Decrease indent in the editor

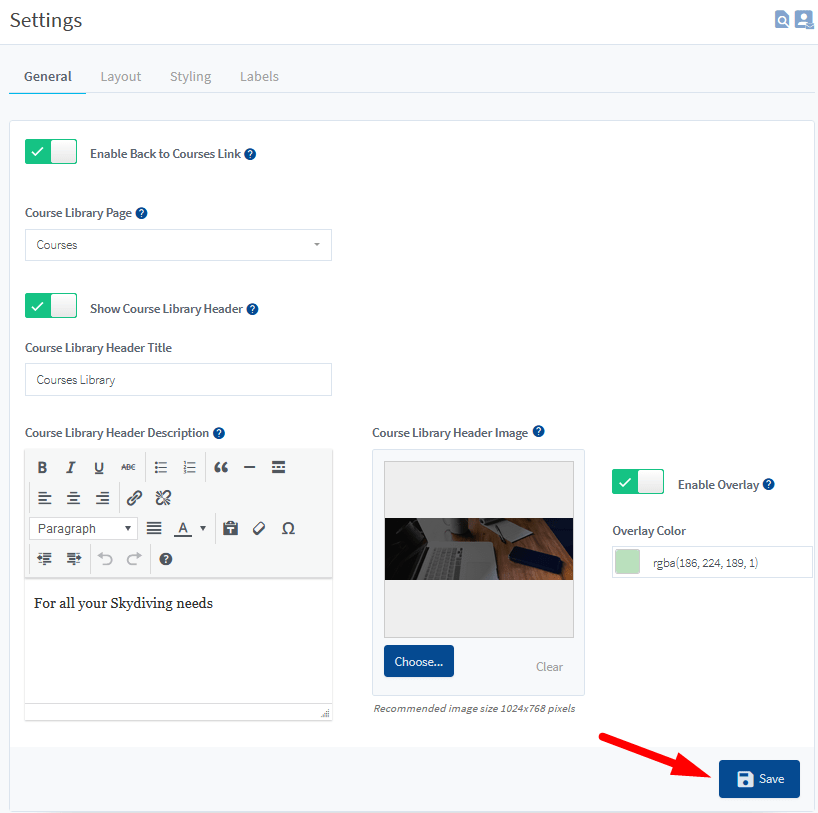(45, 559)
